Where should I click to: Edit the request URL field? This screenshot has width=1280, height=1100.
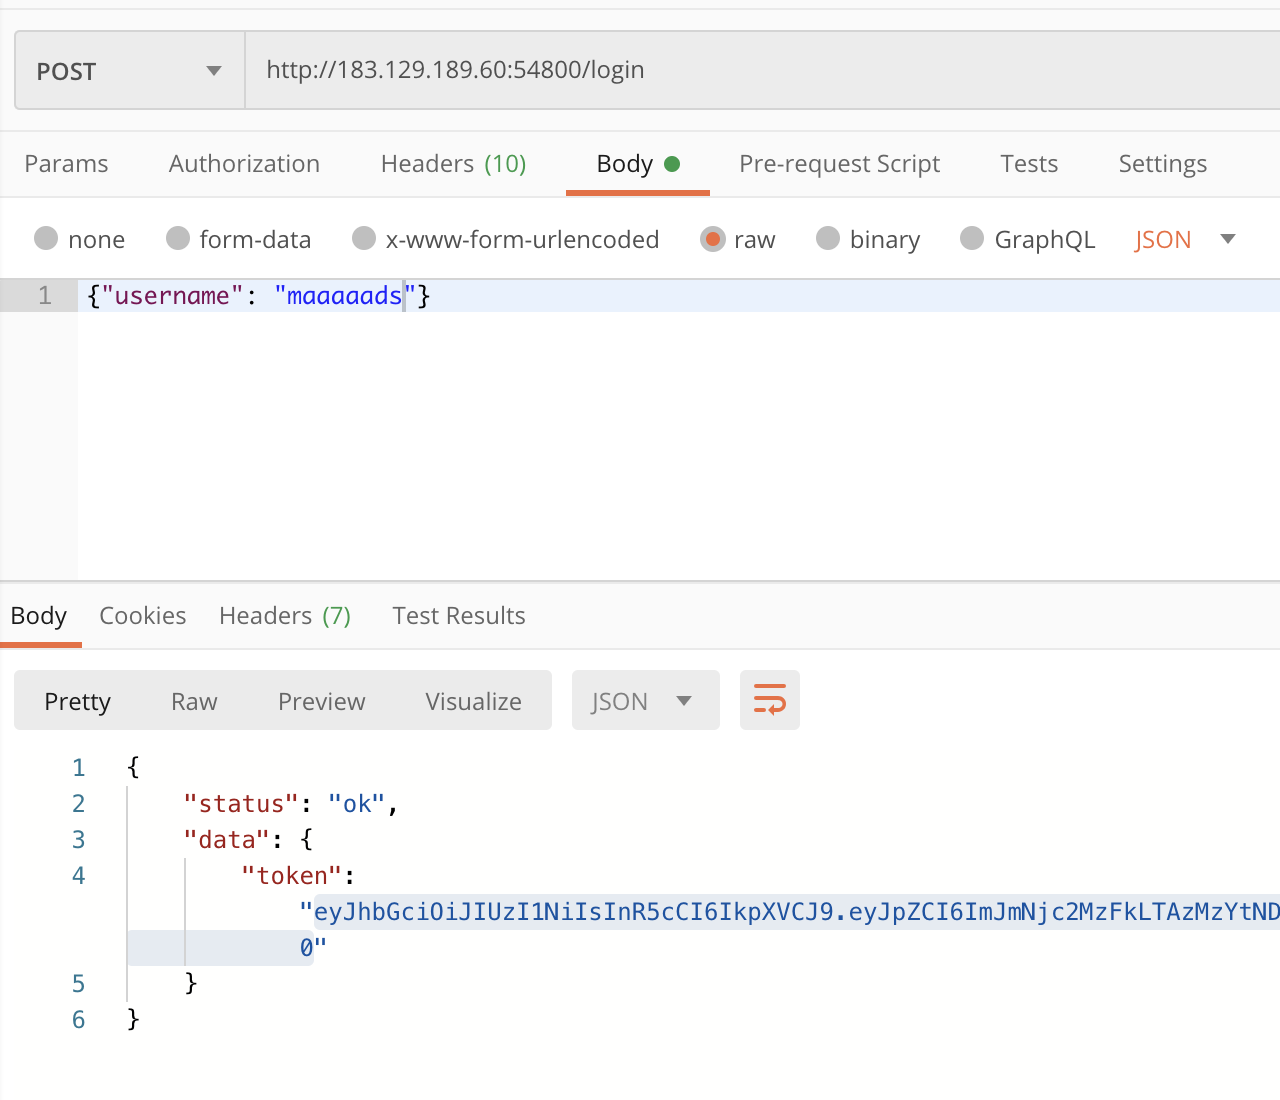pos(762,70)
